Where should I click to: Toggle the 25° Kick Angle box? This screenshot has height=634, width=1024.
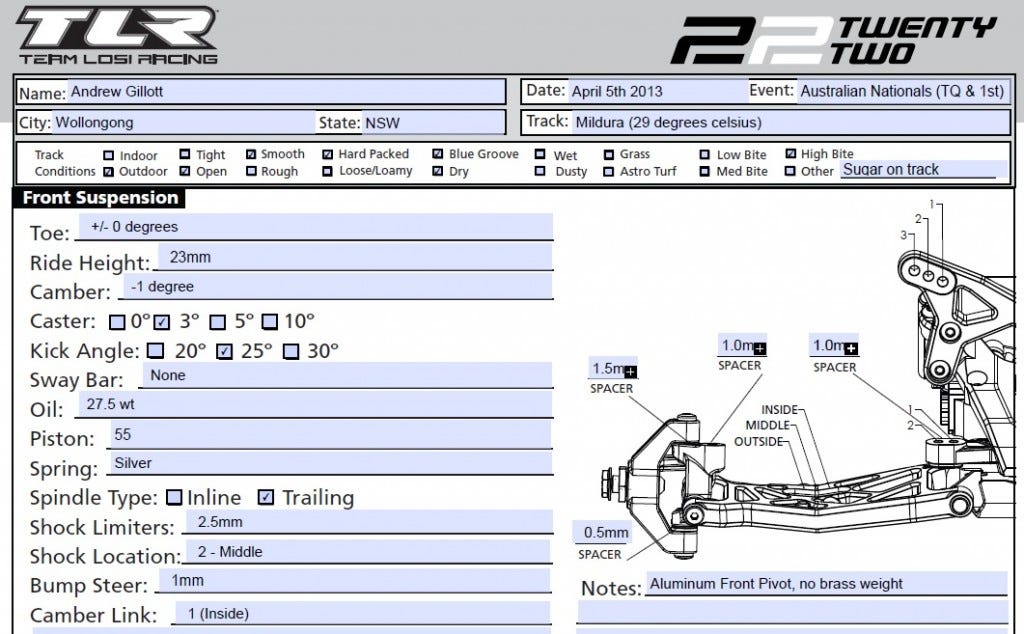225,352
